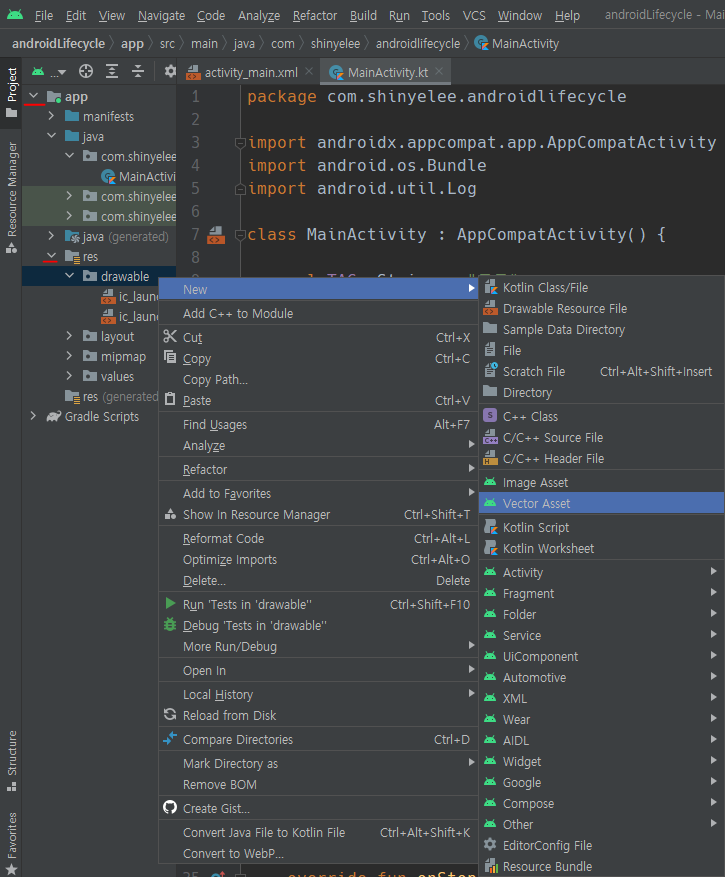The image size is (725, 877).
Task: Expand Gradle Scripts node
Action: (x=34, y=416)
